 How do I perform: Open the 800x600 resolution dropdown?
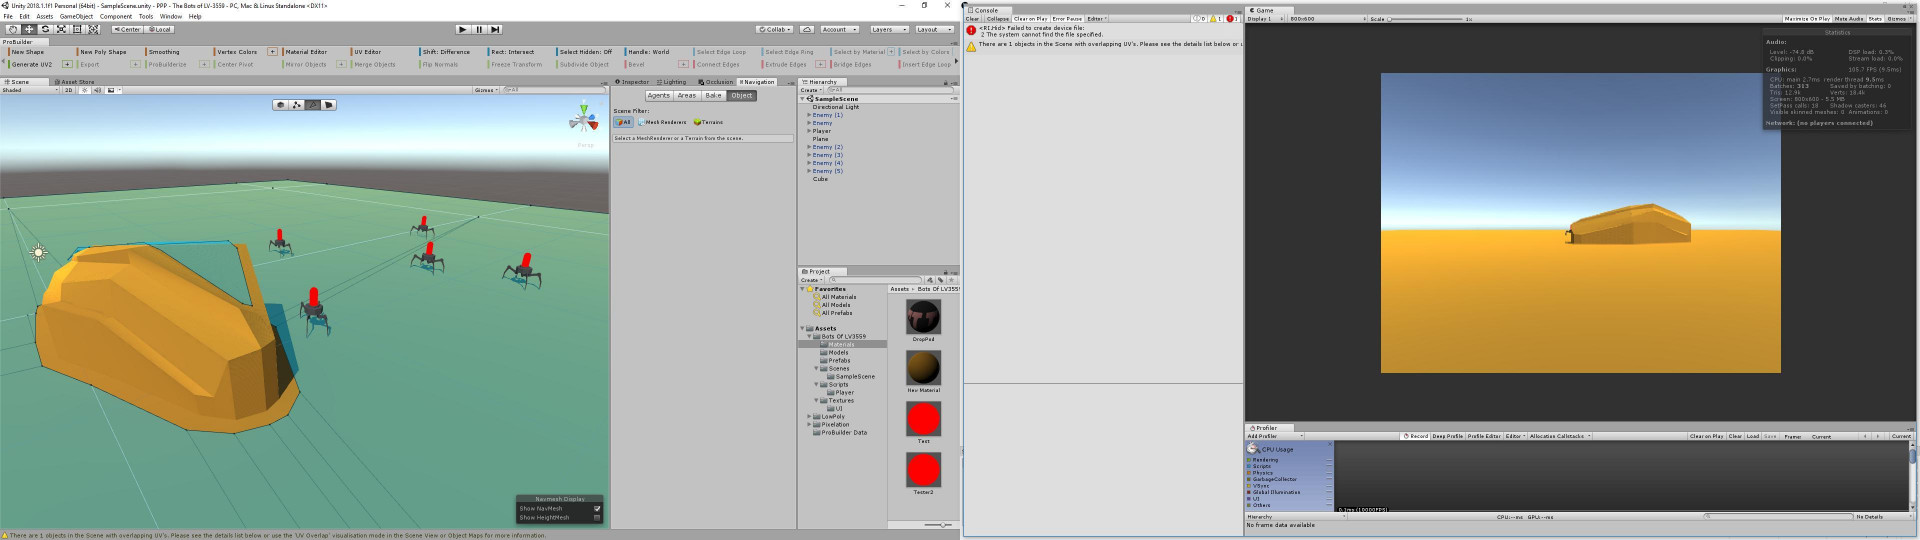point(1327,18)
